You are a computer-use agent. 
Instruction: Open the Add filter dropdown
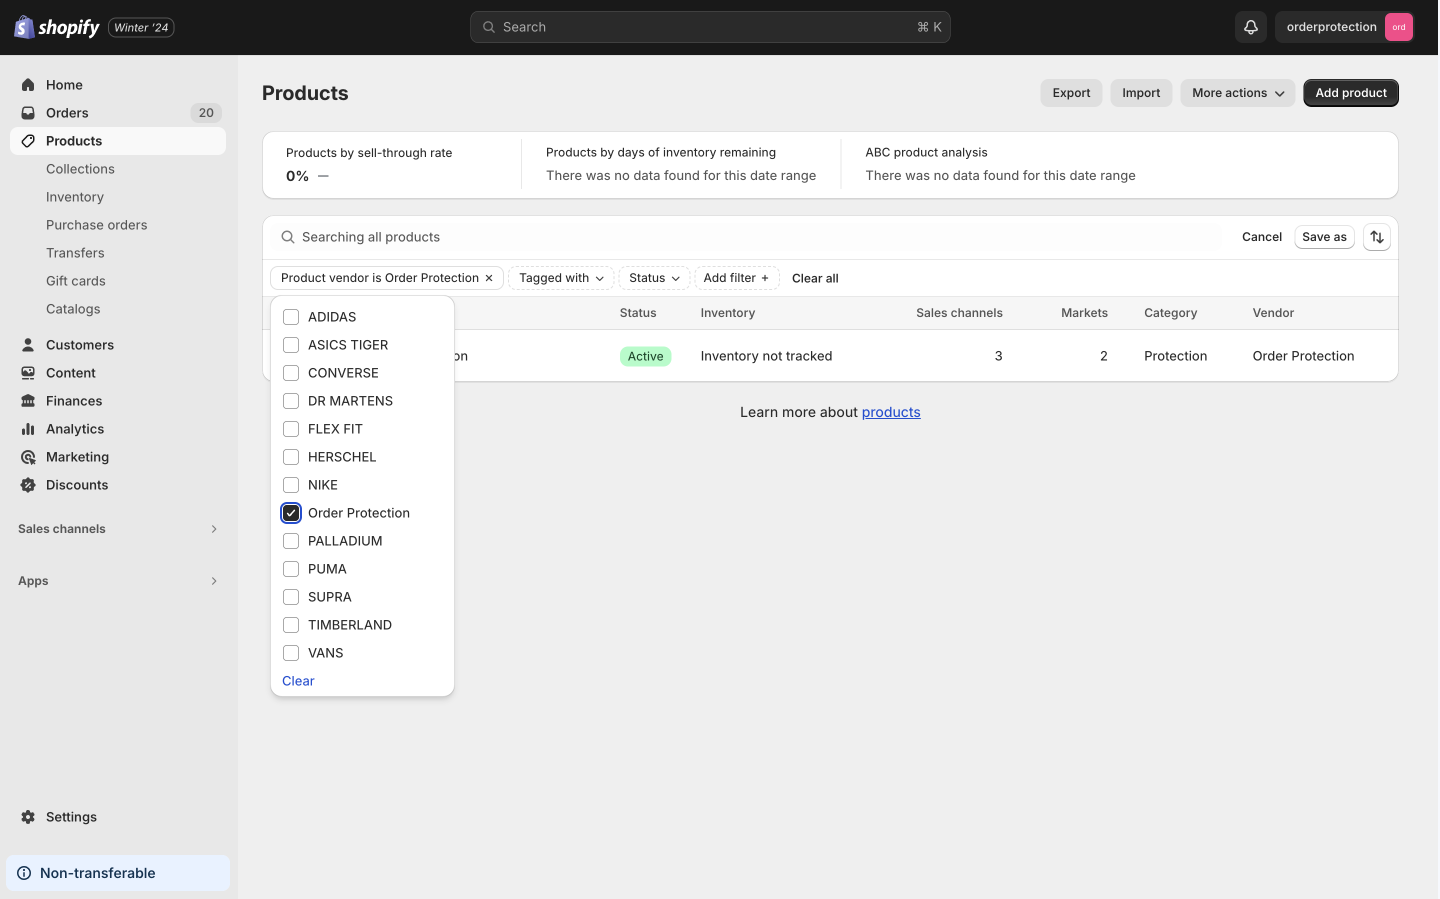pos(737,278)
